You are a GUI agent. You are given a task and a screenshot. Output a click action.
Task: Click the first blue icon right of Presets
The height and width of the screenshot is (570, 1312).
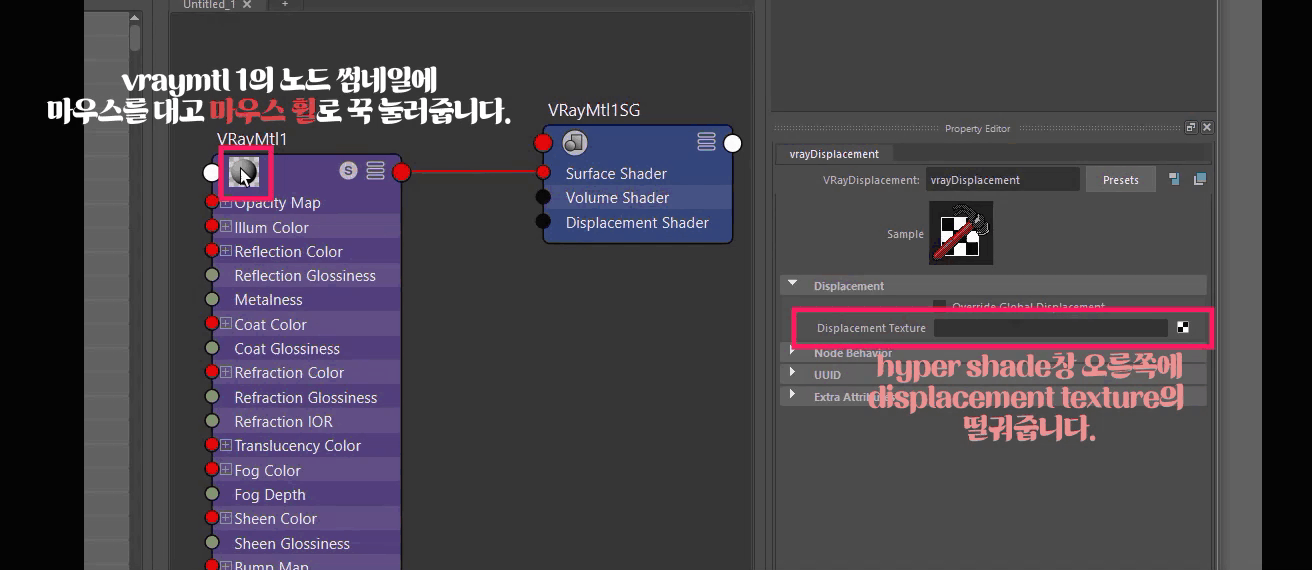click(x=1175, y=179)
